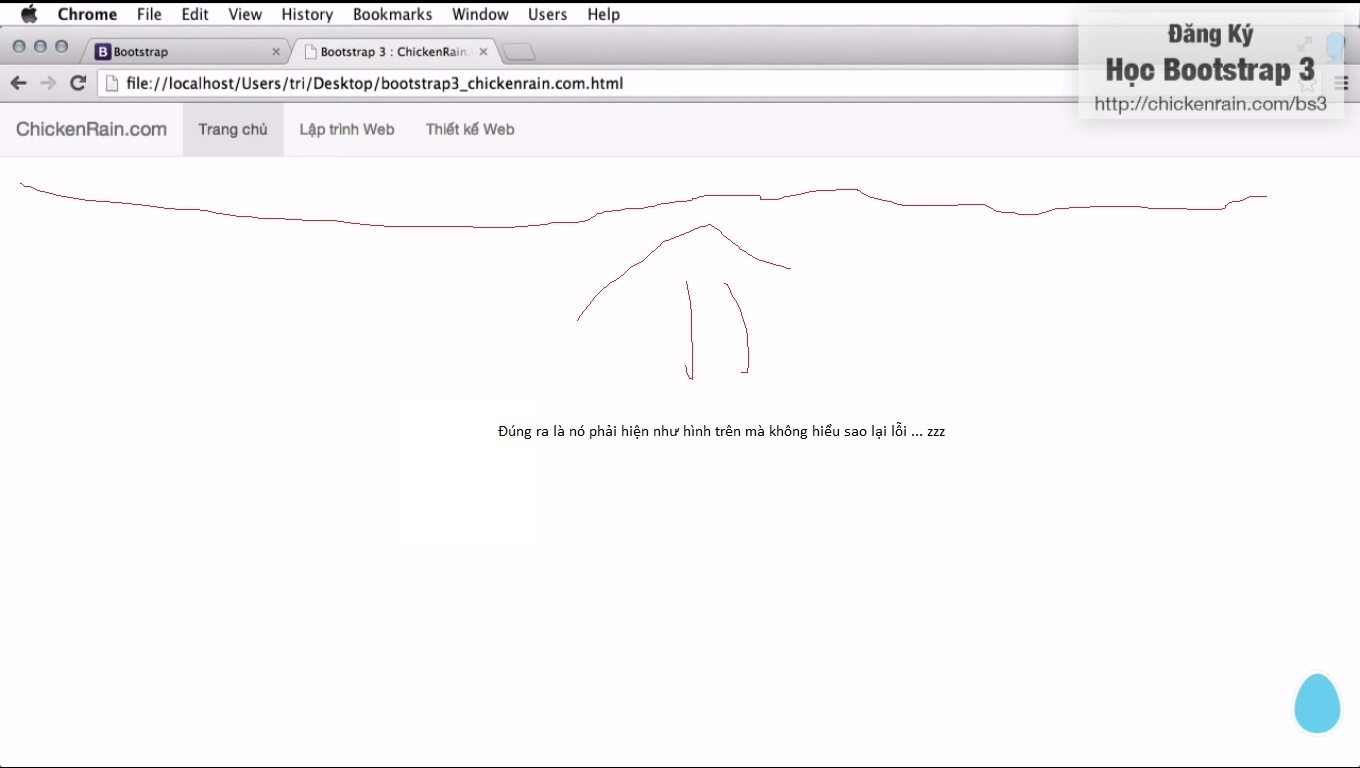This screenshot has width=1360, height=768.
Task: Open the View menu
Action: coord(245,14)
